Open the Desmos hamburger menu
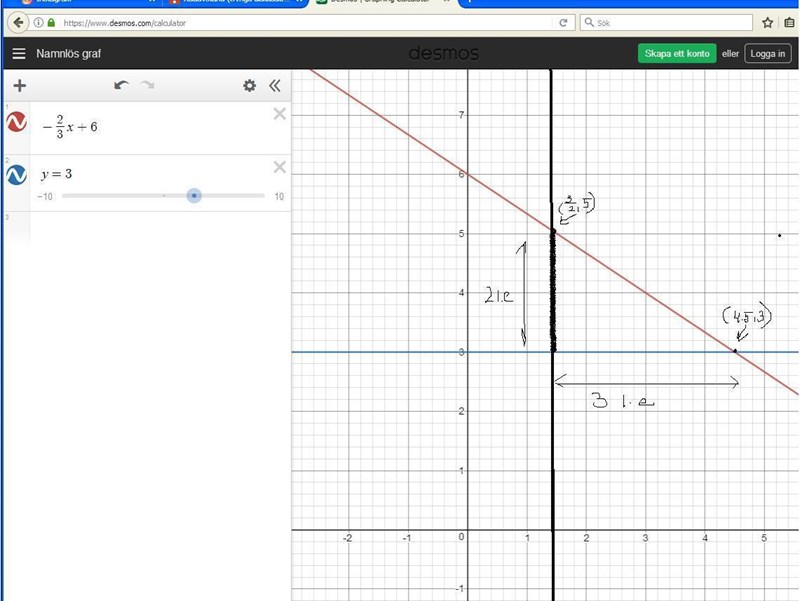The height and width of the screenshot is (601, 800). [x=18, y=54]
